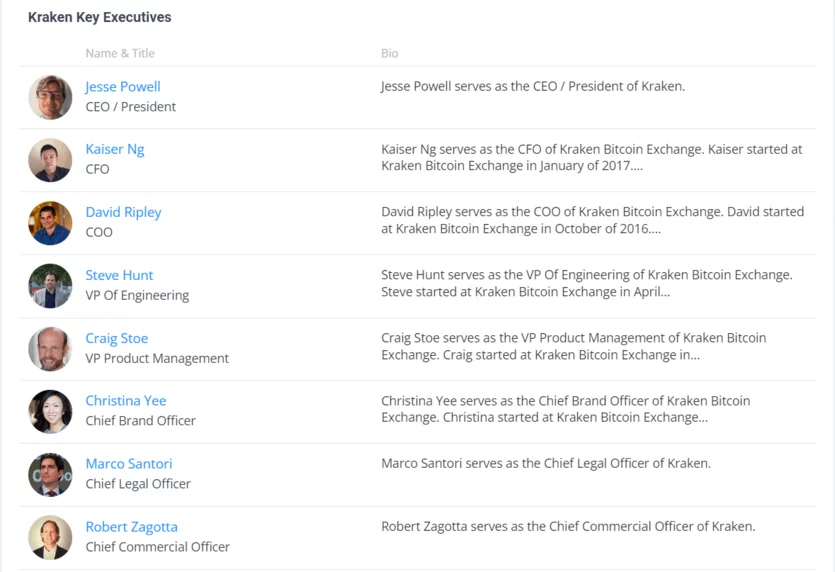The height and width of the screenshot is (572, 835).
Task: Click the Craig Stoe link
Action: tap(116, 338)
